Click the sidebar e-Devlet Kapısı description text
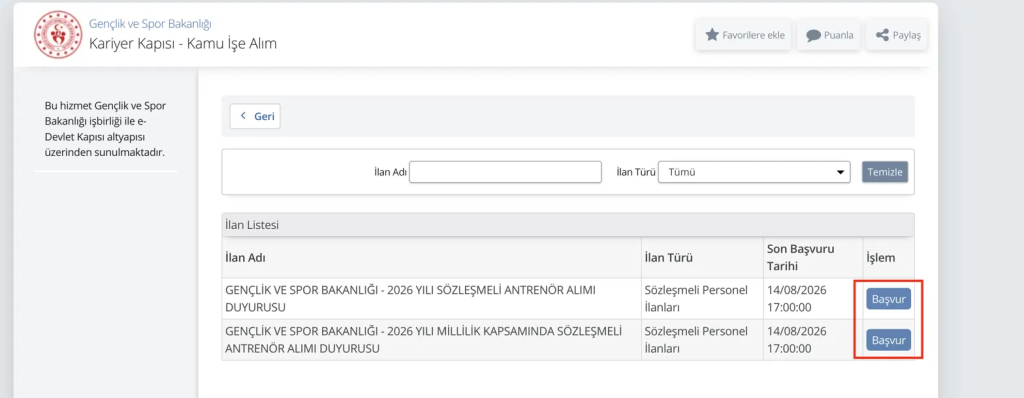 (105, 129)
